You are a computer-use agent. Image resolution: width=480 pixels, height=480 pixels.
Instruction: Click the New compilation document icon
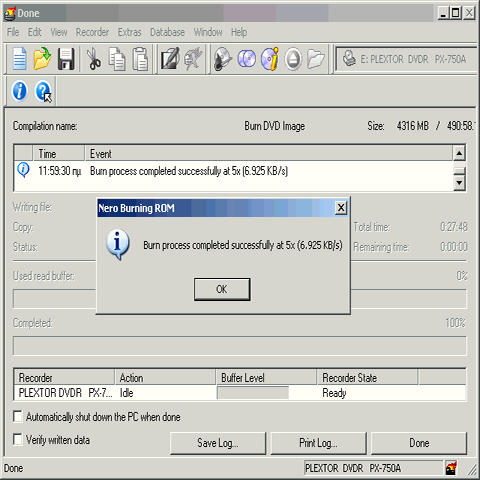click(19, 59)
